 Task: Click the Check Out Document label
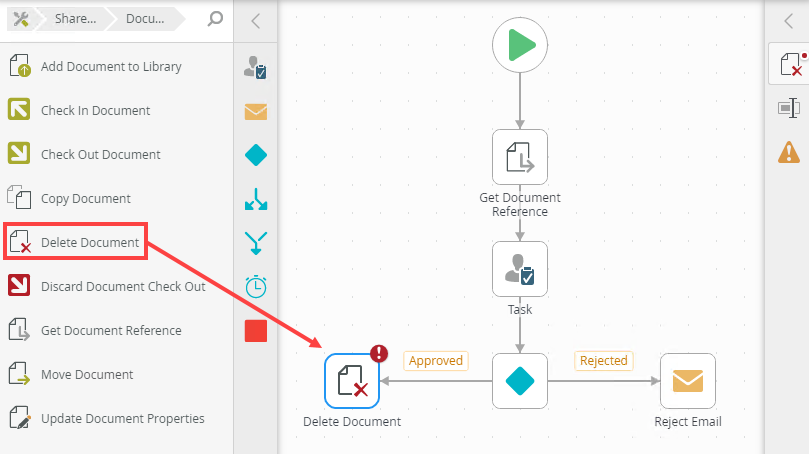point(101,154)
